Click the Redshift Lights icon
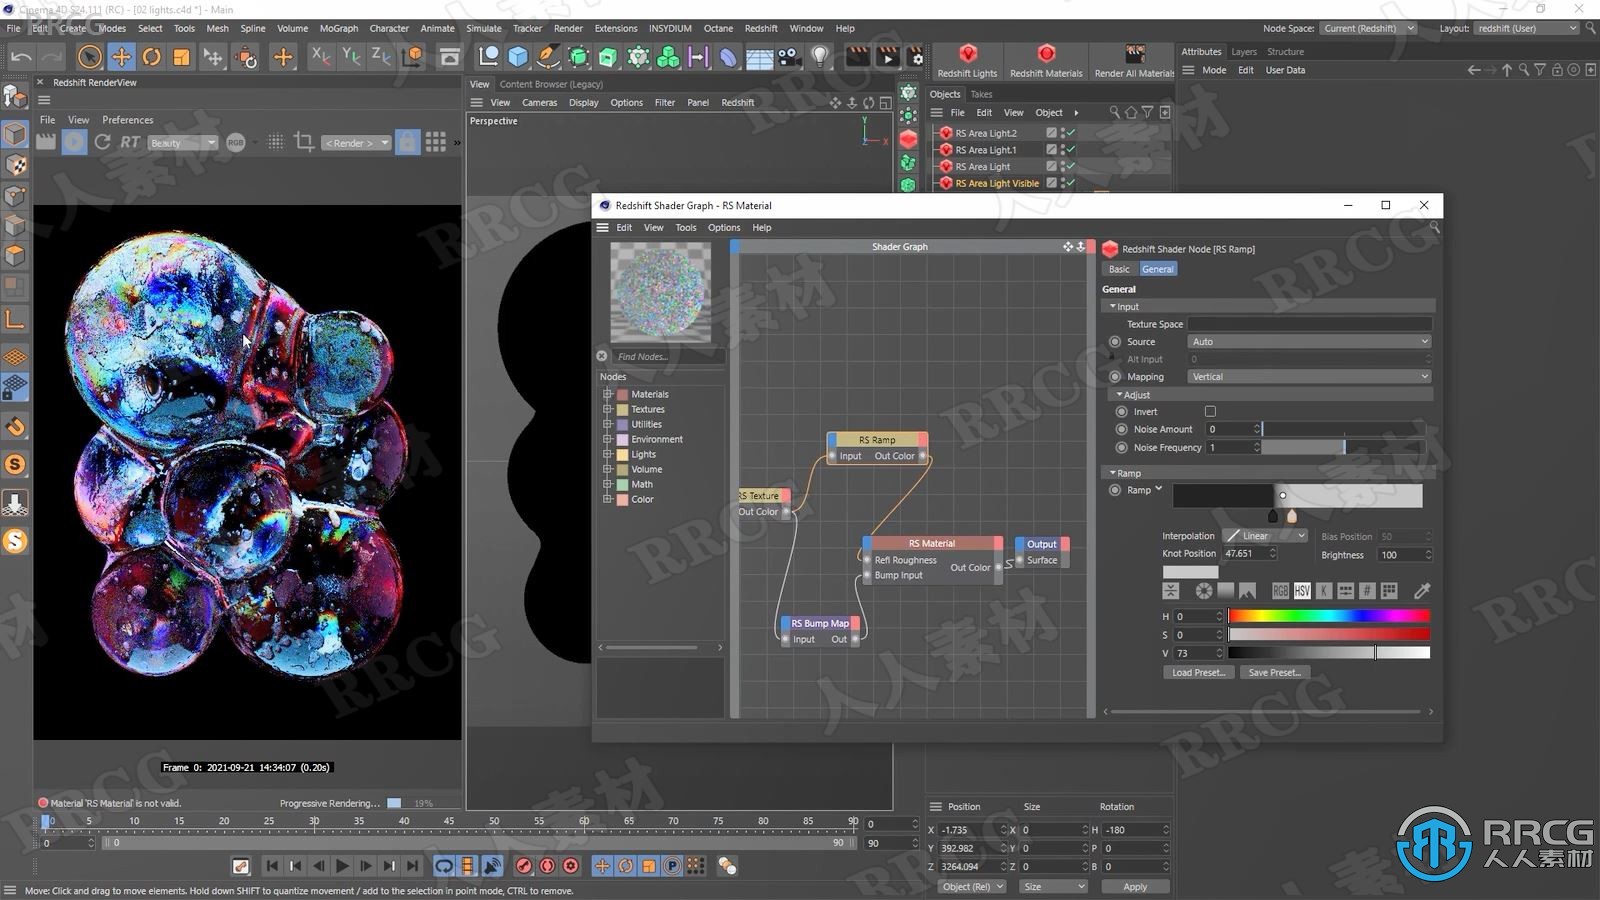The image size is (1600, 900). pos(967,61)
